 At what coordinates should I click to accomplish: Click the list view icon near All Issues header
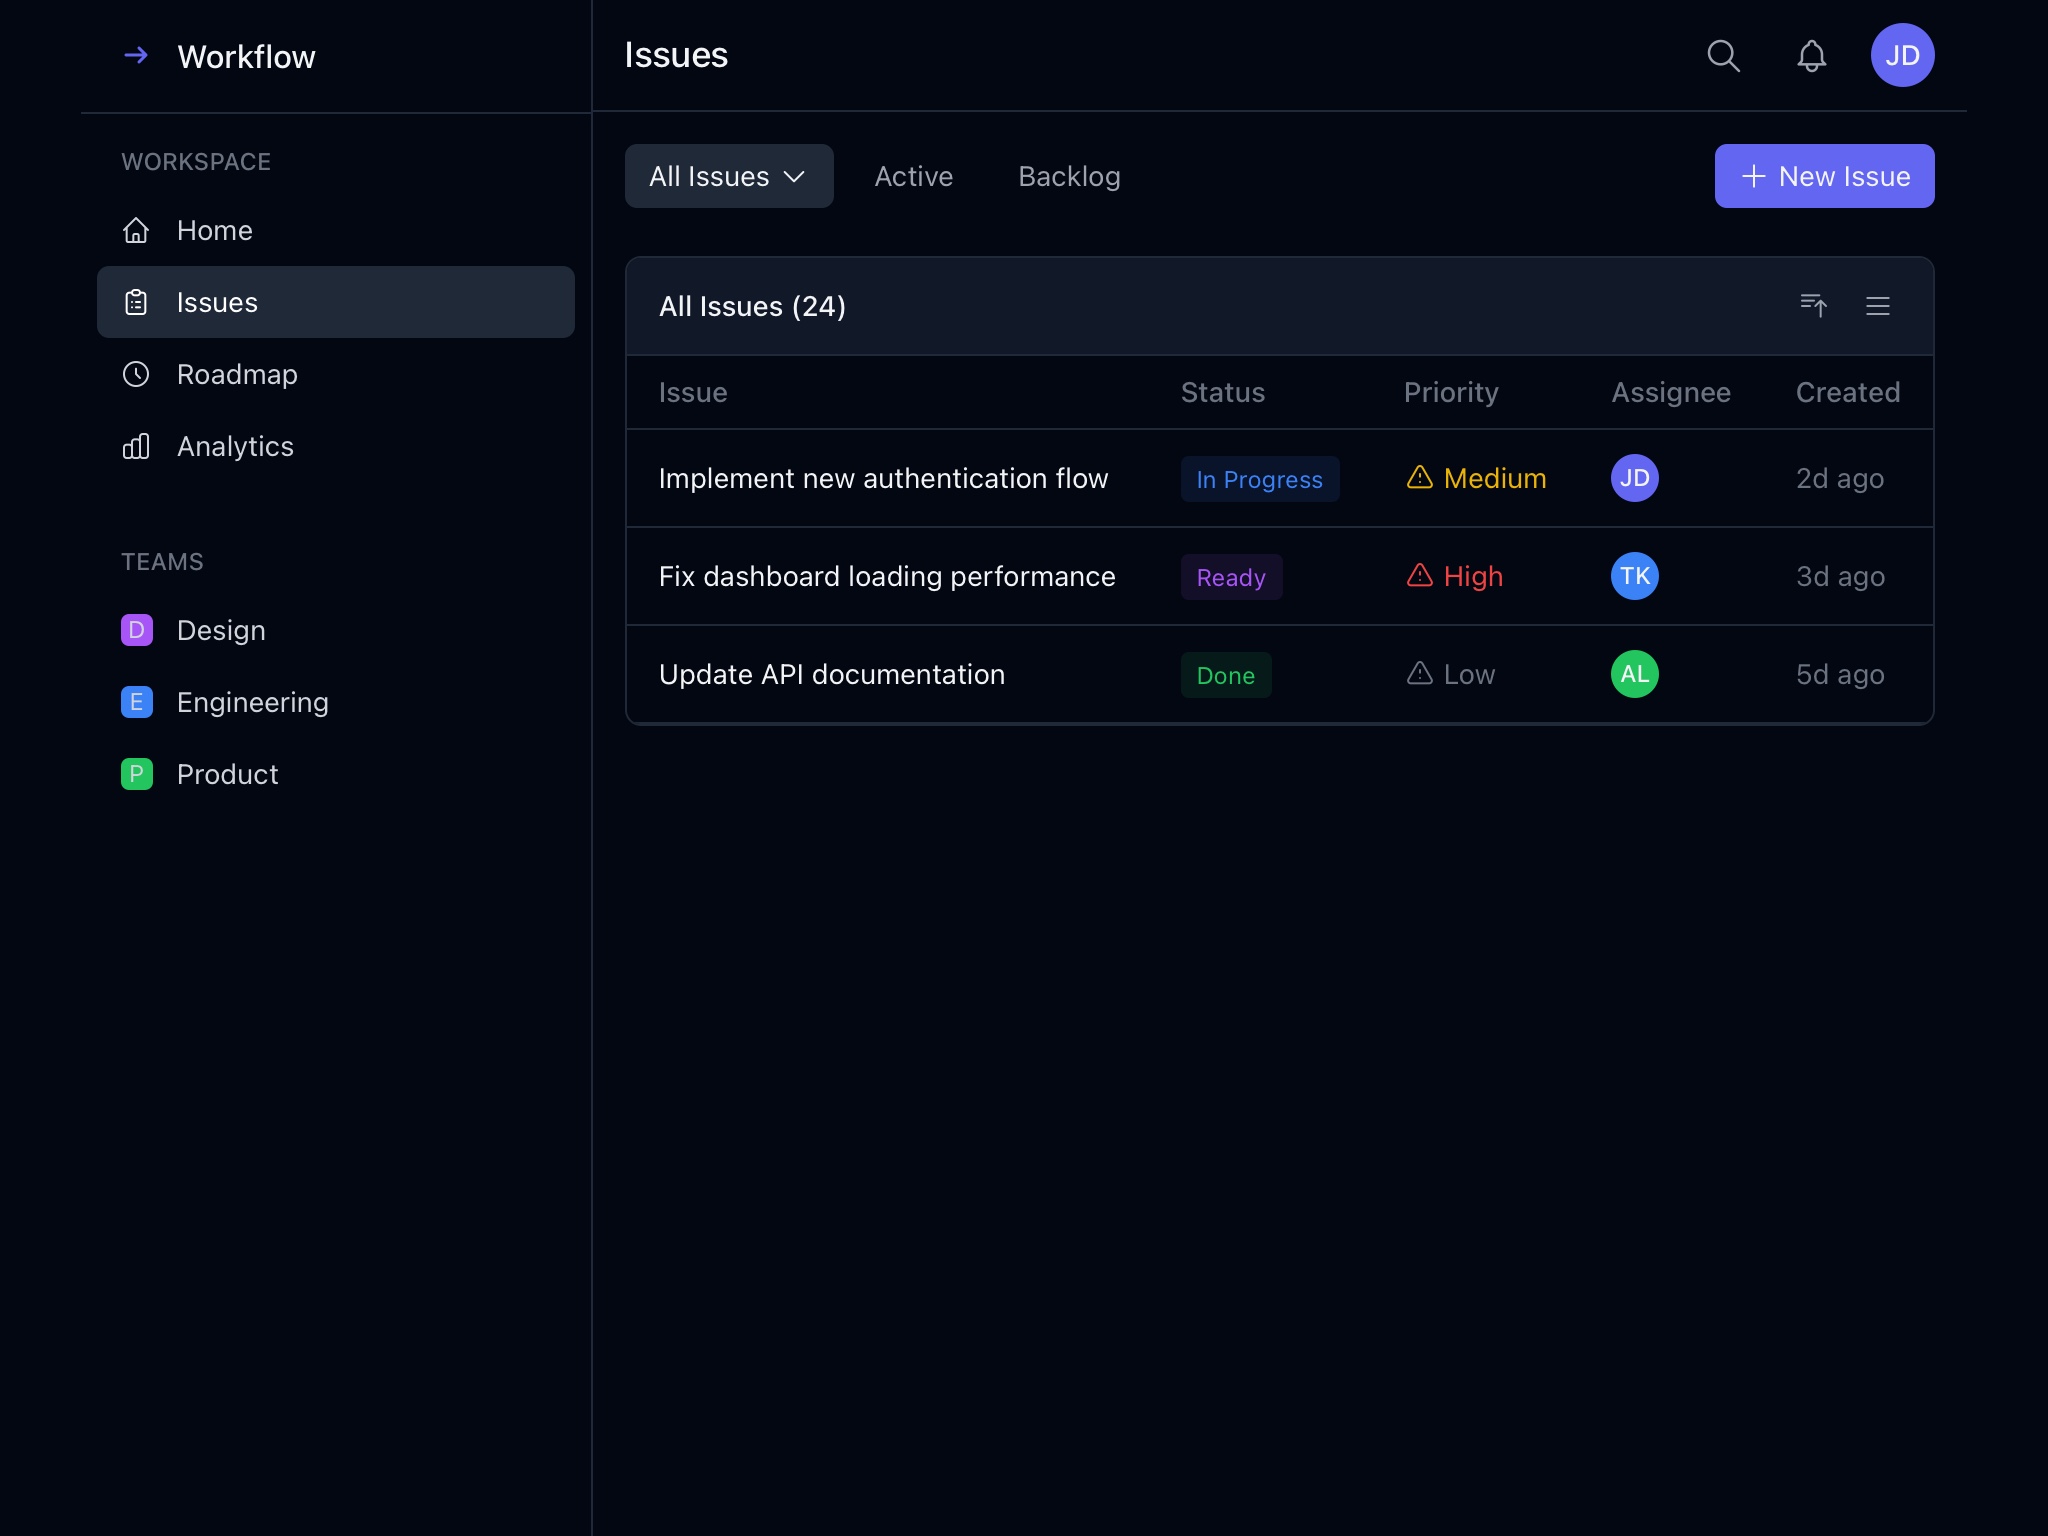click(1878, 306)
